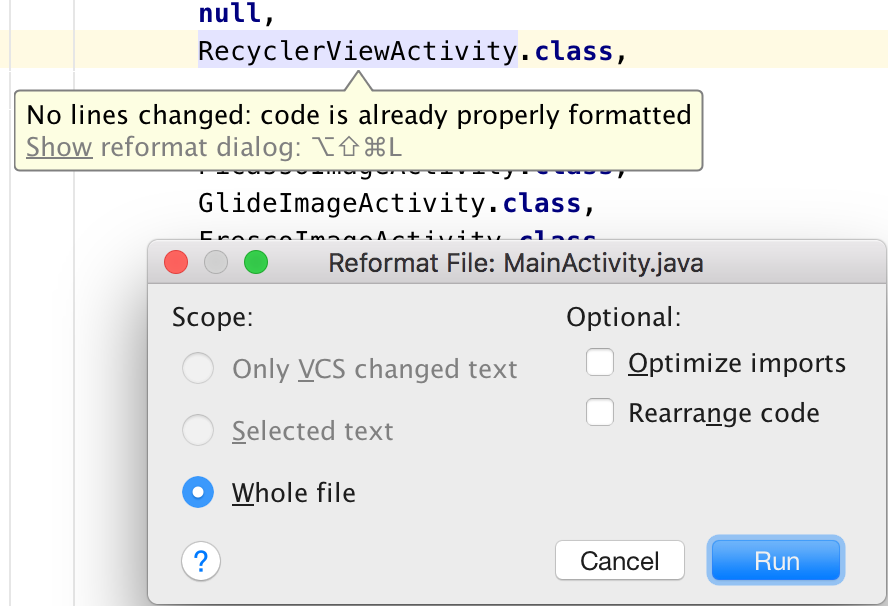
Task: Click the Show reformat dialog link
Action: pos(59,148)
